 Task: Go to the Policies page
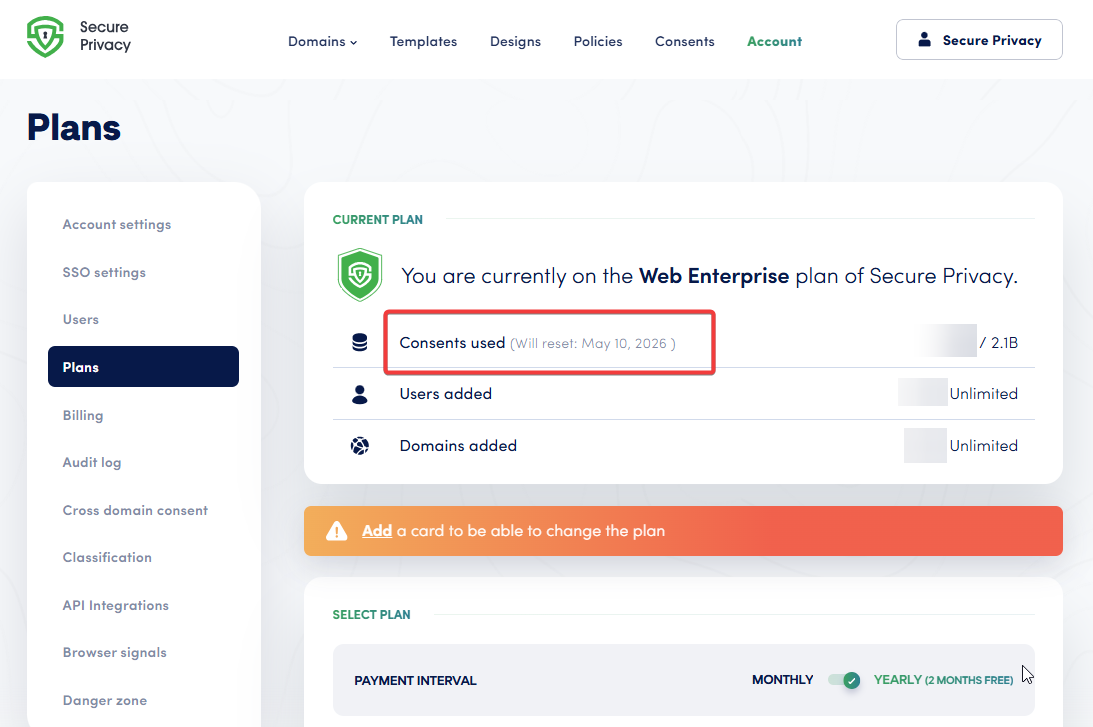[598, 42]
